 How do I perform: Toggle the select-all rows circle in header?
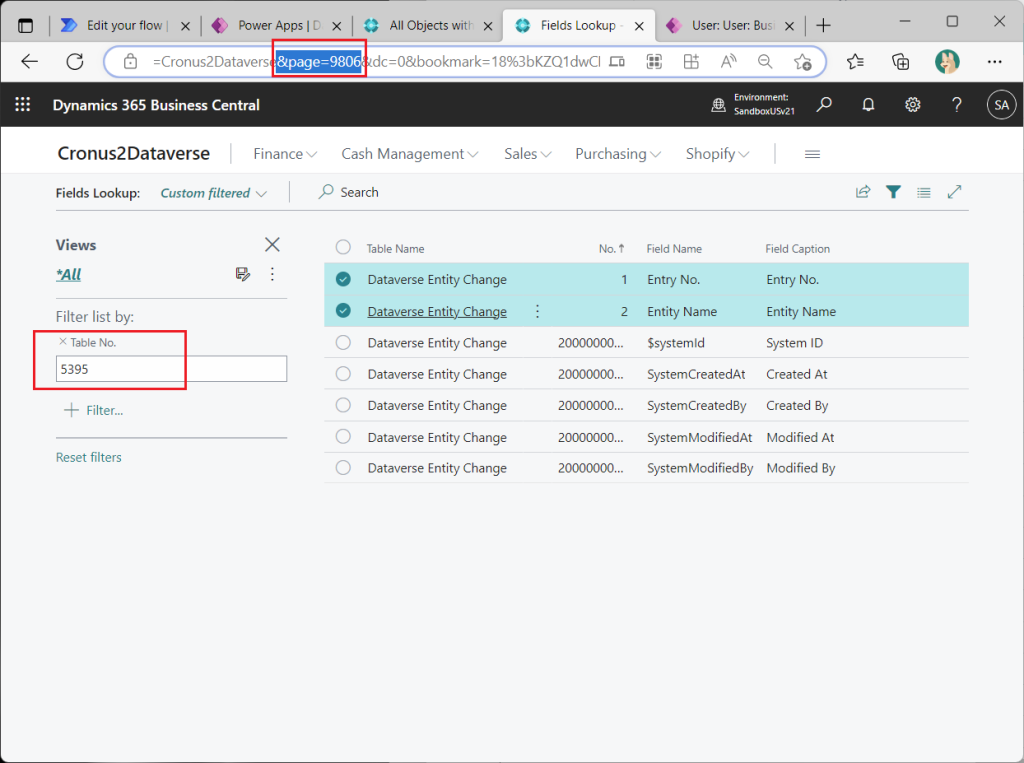click(343, 248)
